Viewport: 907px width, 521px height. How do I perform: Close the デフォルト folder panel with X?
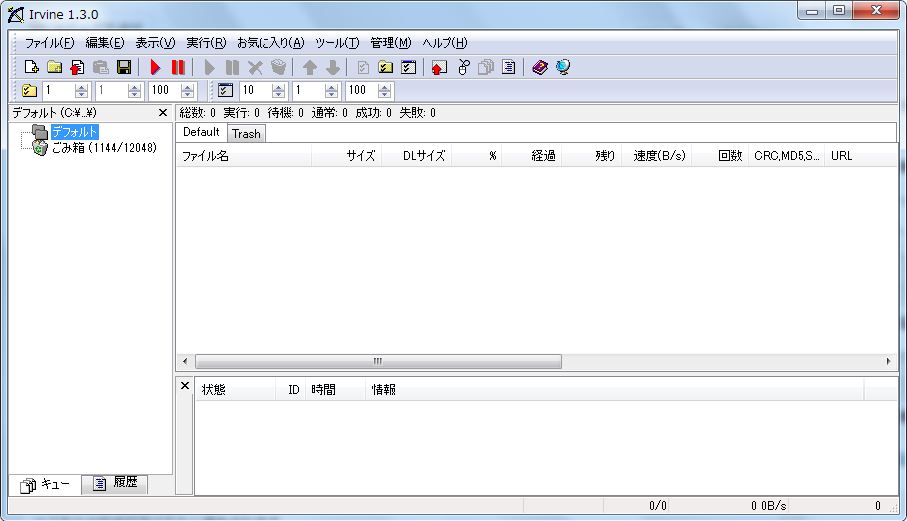click(x=163, y=113)
